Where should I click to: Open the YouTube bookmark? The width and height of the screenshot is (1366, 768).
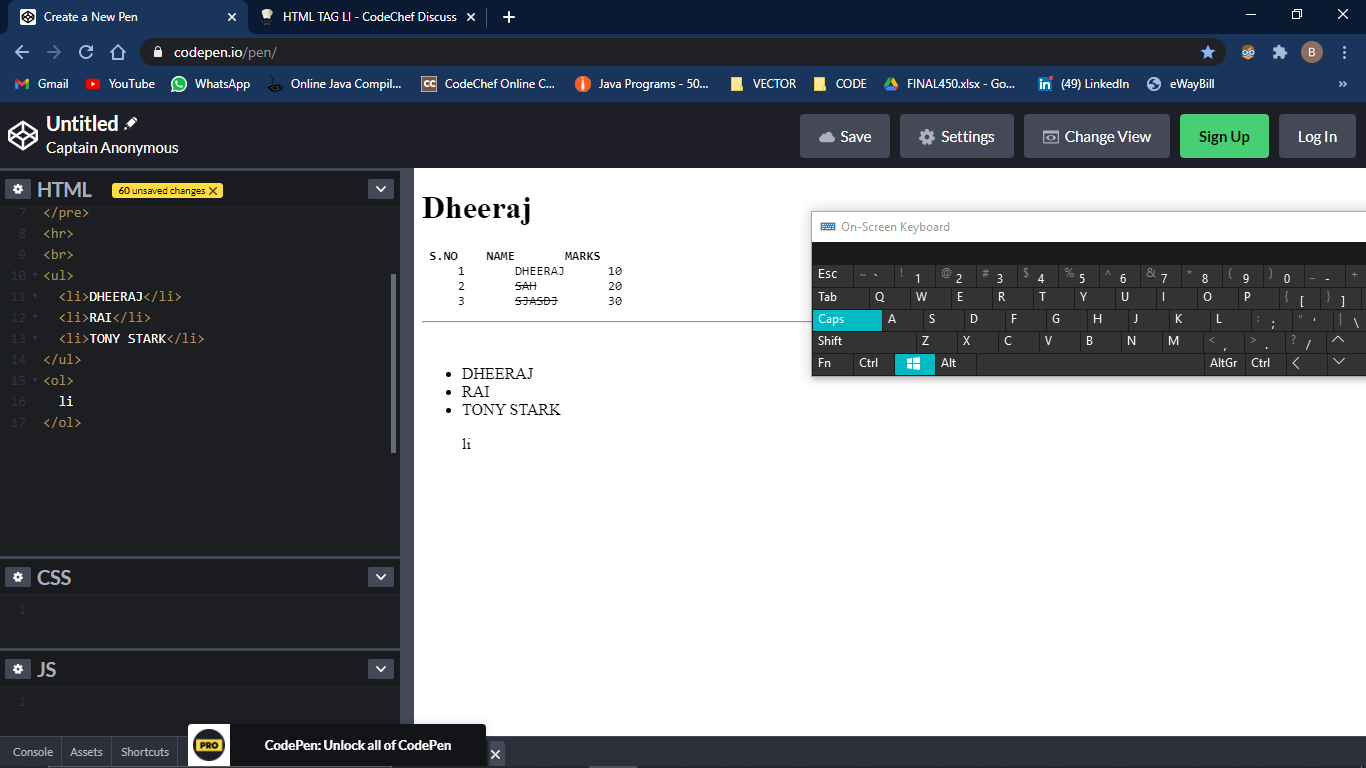coord(119,84)
